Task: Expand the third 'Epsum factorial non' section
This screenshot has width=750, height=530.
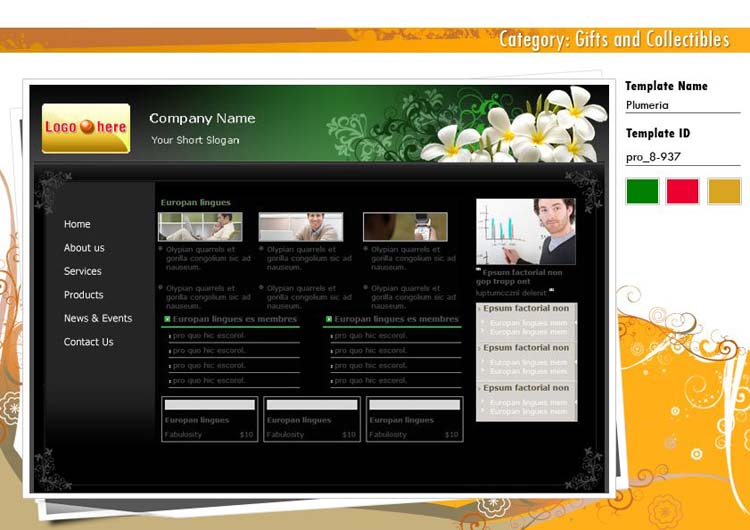Action: pyautogui.click(x=526, y=388)
